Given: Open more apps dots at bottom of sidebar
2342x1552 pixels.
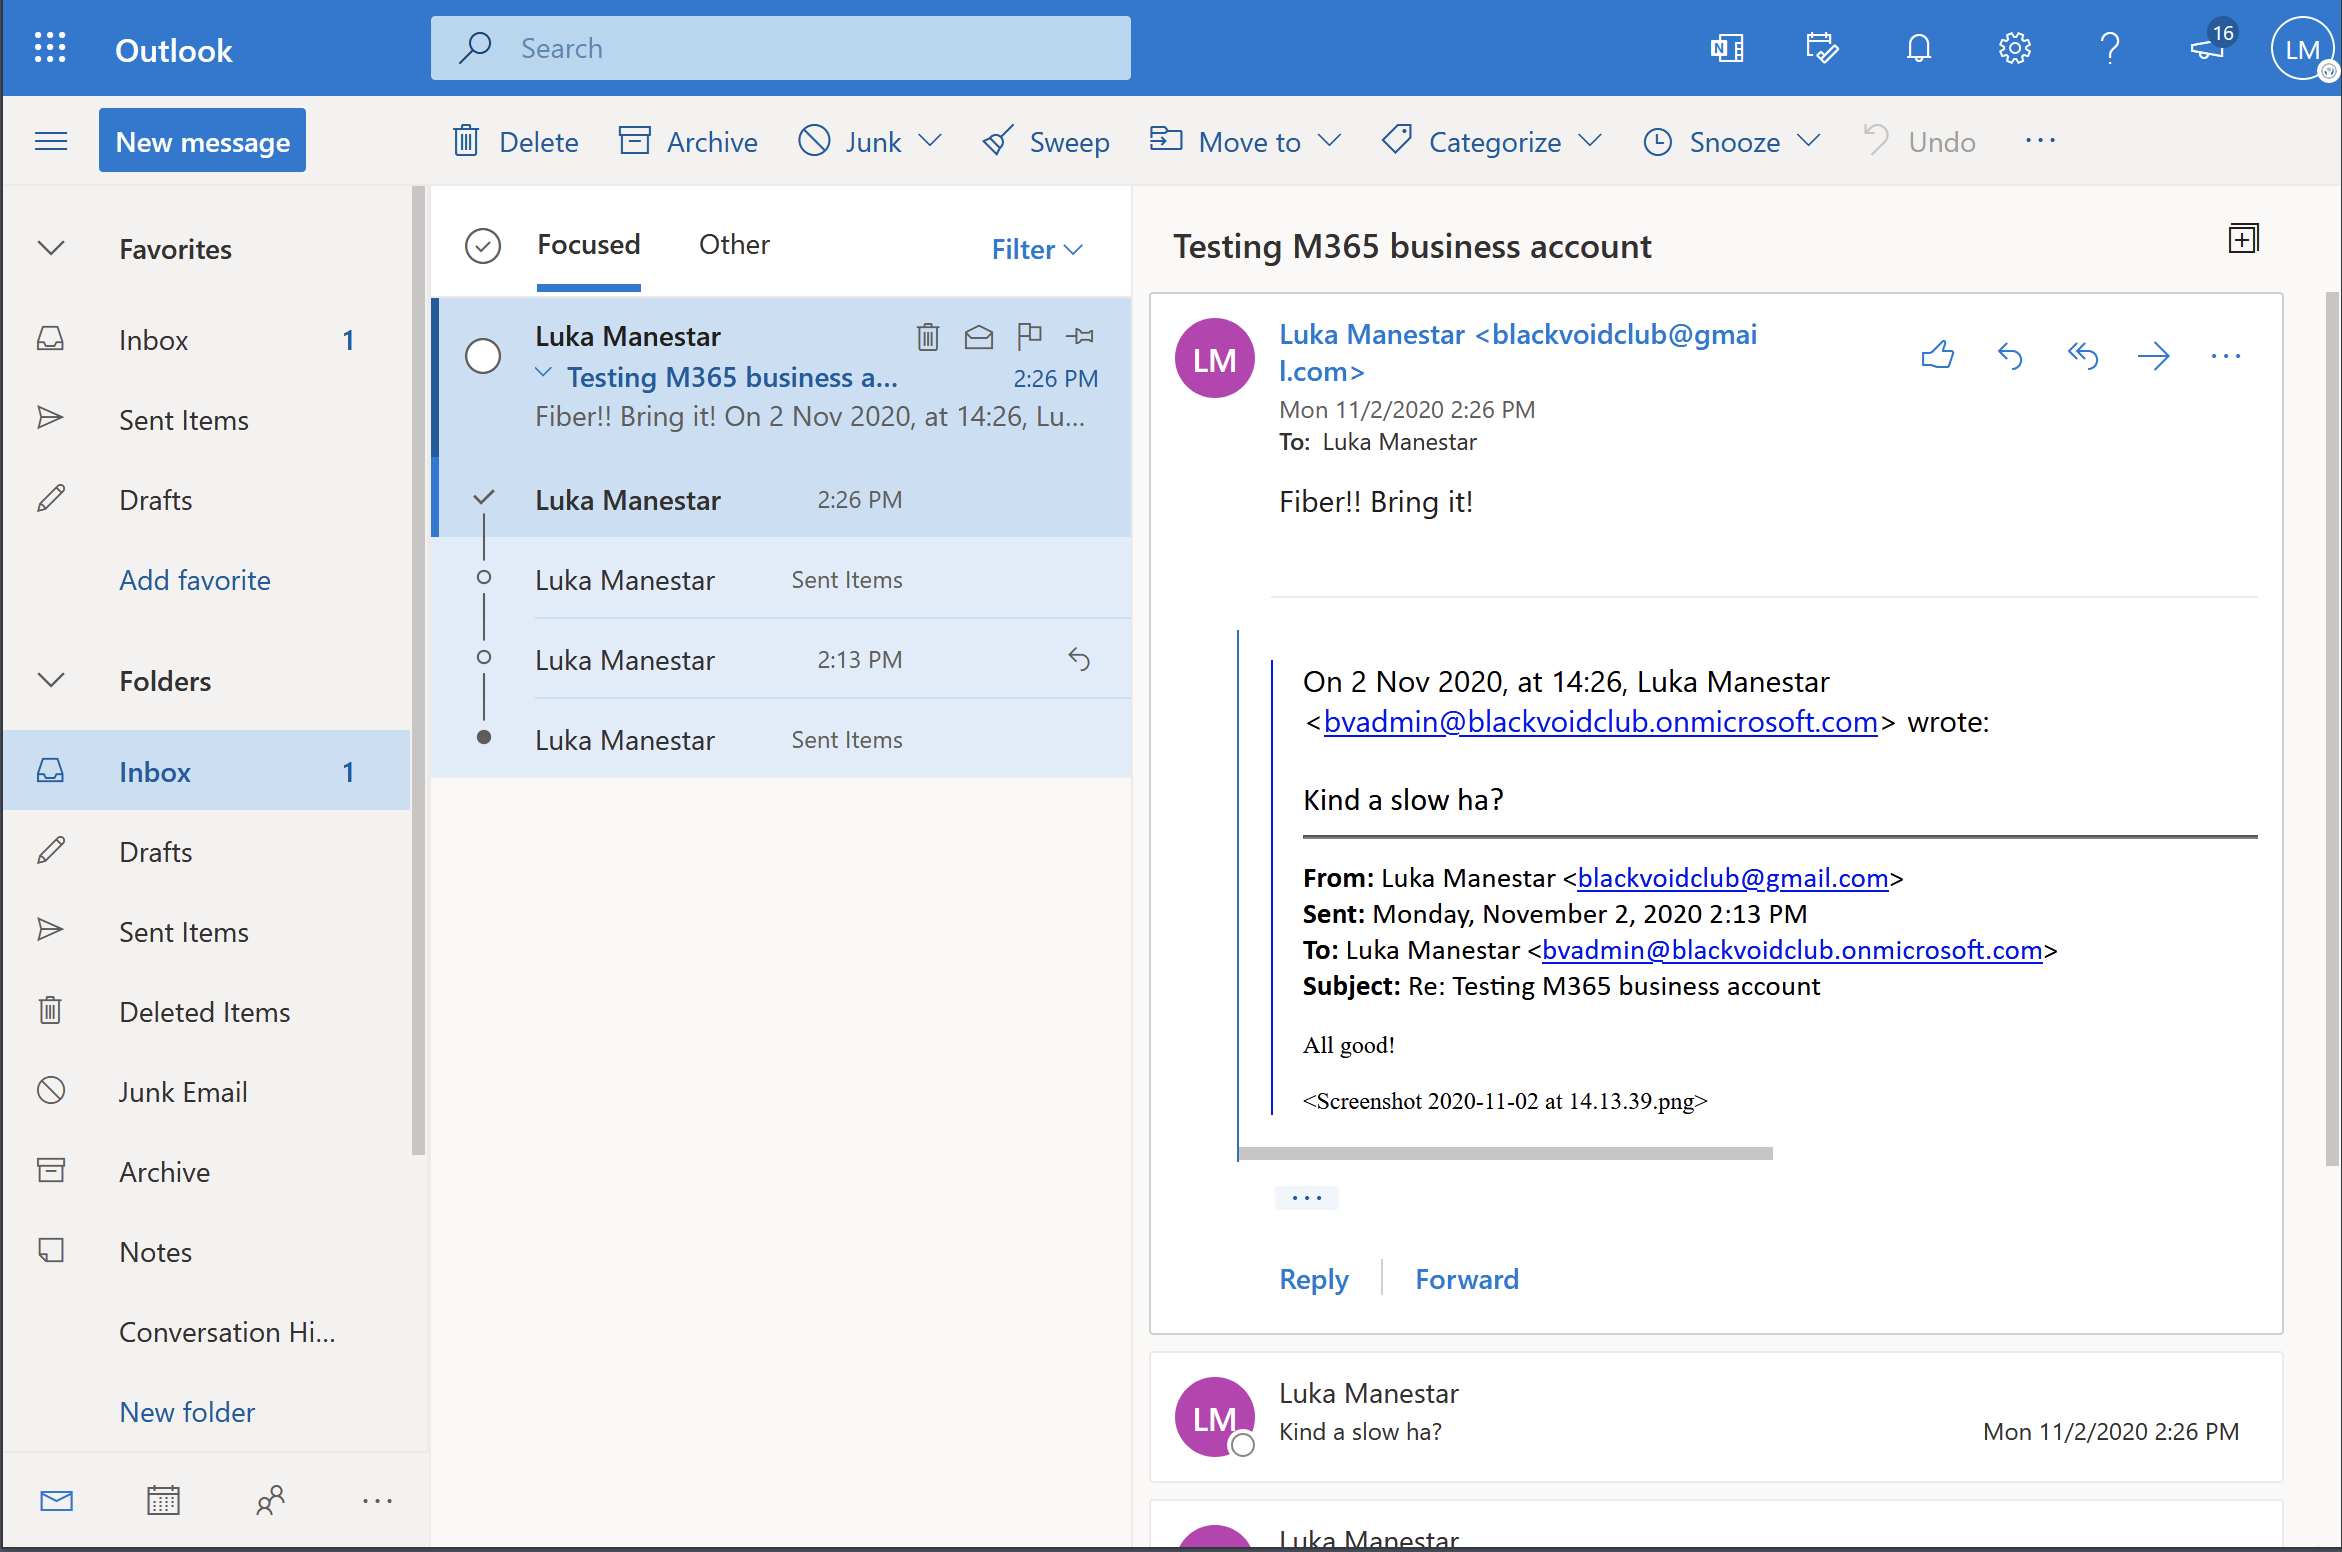Looking at the screenshot, I should (x=377, y=1500).
